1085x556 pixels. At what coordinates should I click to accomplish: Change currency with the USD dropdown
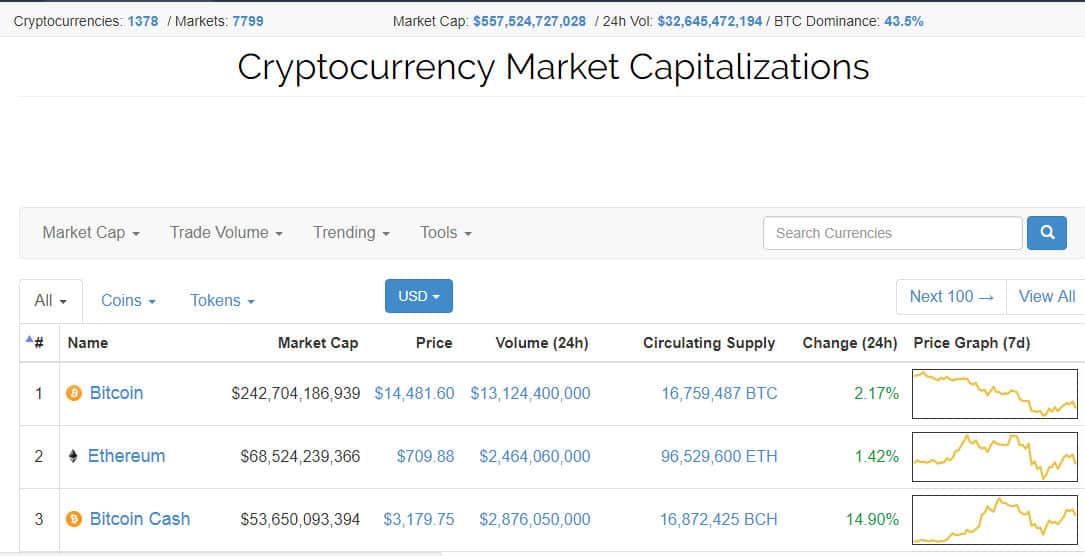click(418, 296)
